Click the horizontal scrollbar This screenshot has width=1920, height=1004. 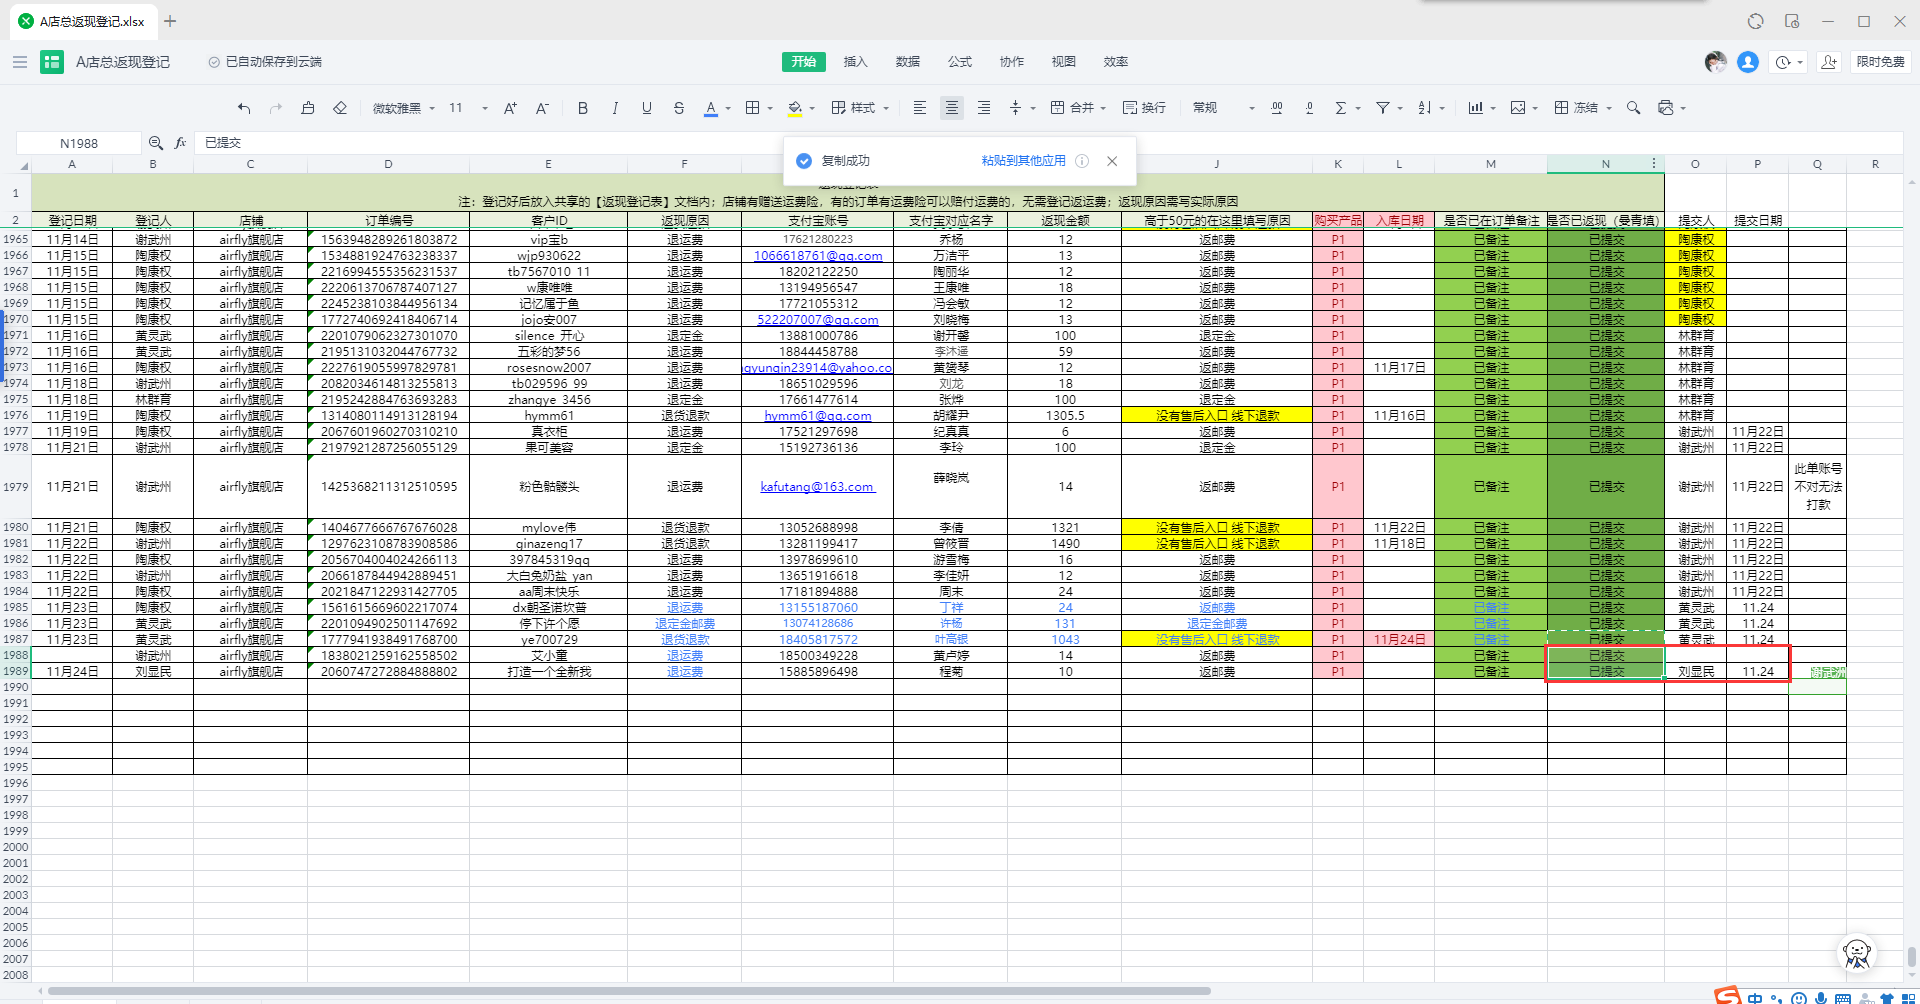[630, 991]
